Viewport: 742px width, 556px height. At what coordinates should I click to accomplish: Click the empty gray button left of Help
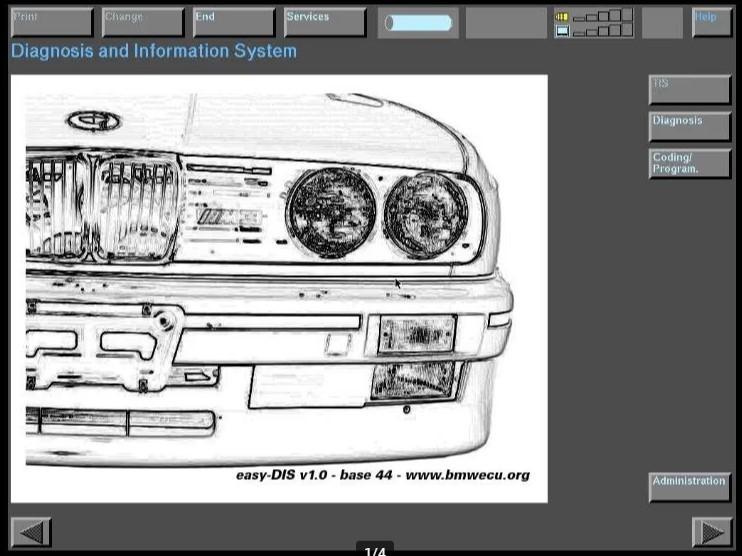pos(662,22)
